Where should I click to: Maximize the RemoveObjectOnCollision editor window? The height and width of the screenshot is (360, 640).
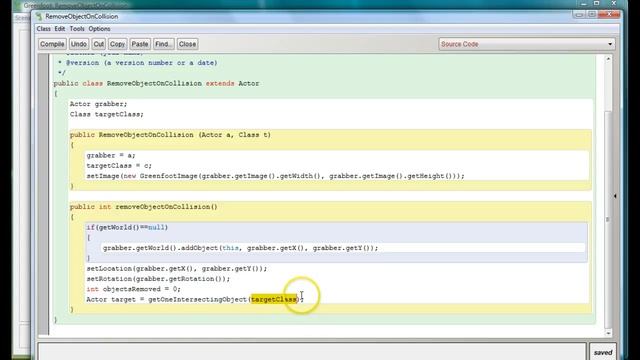592,14
